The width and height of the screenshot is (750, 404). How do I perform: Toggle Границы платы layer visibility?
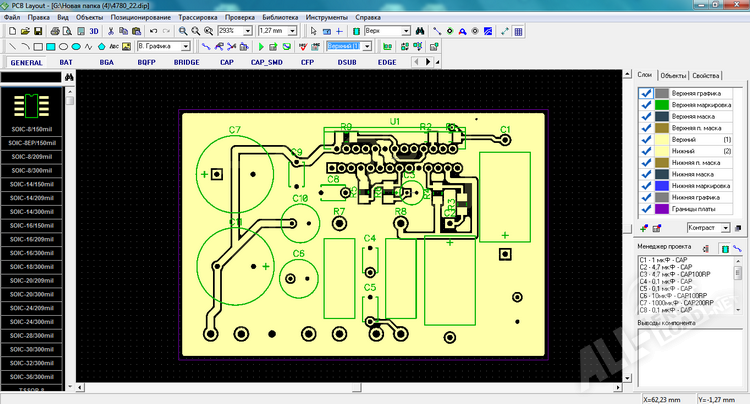point(646,209)
